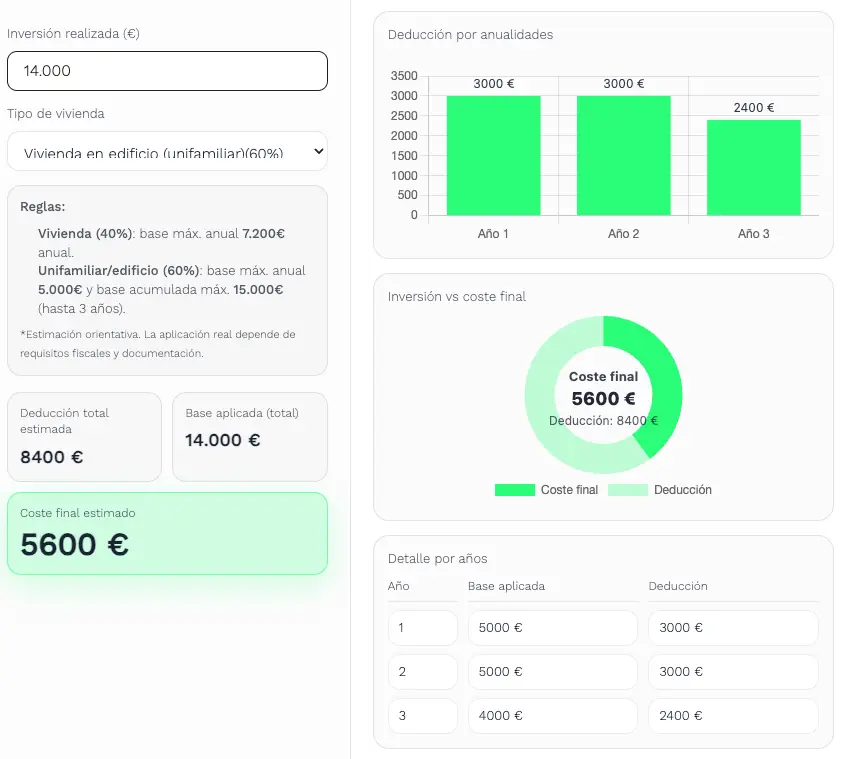Toggle the Coste final legend swatch
Image resolution: width=848 pixels, height=759 pixels.
pyautogui.click(x=515, y=490)
